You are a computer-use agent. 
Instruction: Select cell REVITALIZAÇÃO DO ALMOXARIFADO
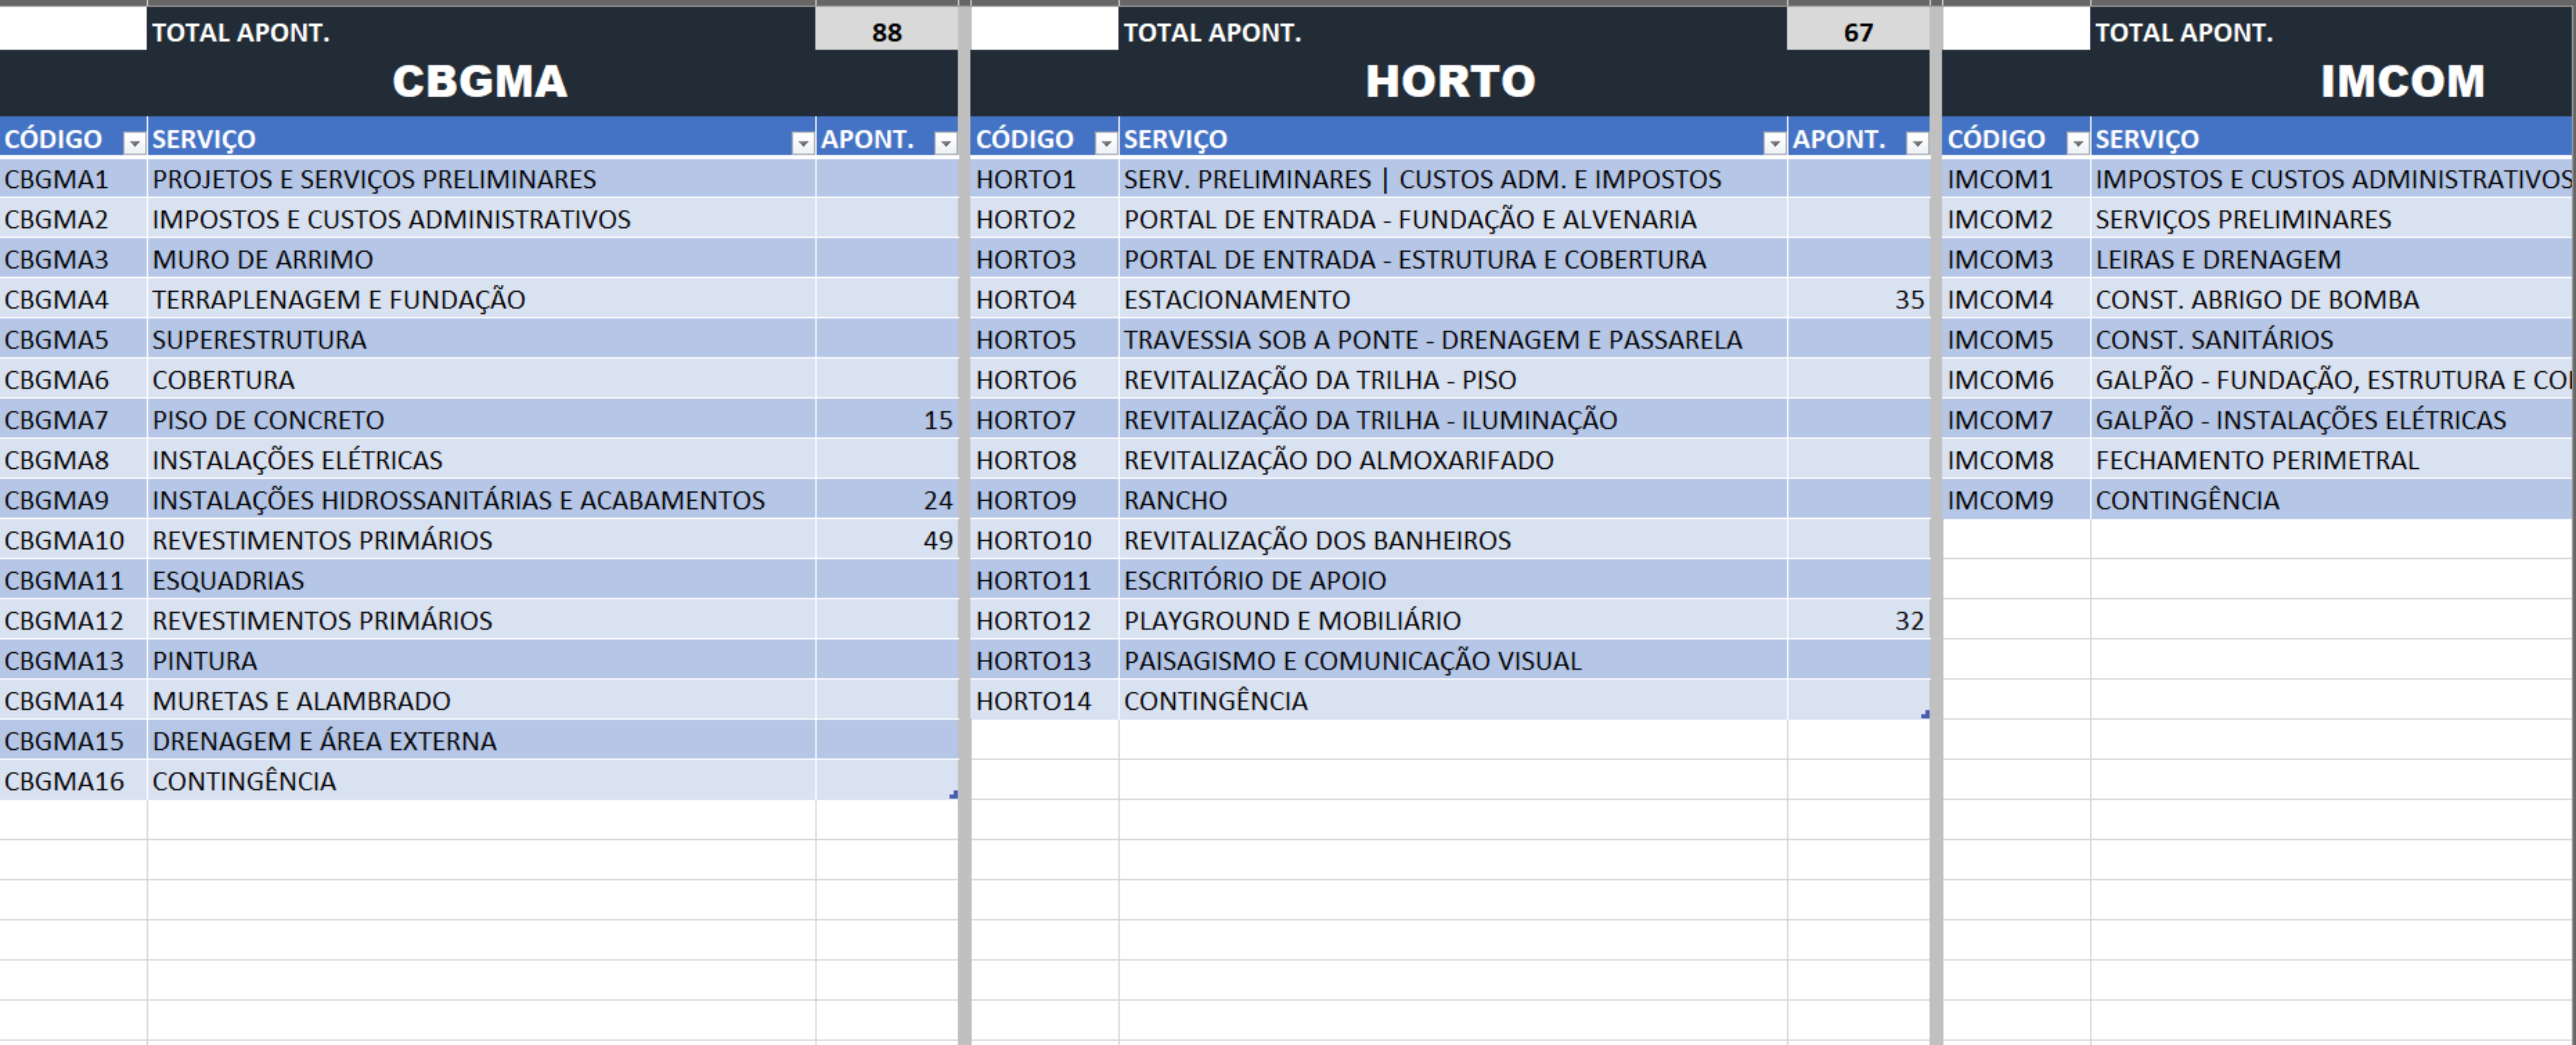[x=1453, y=460]
